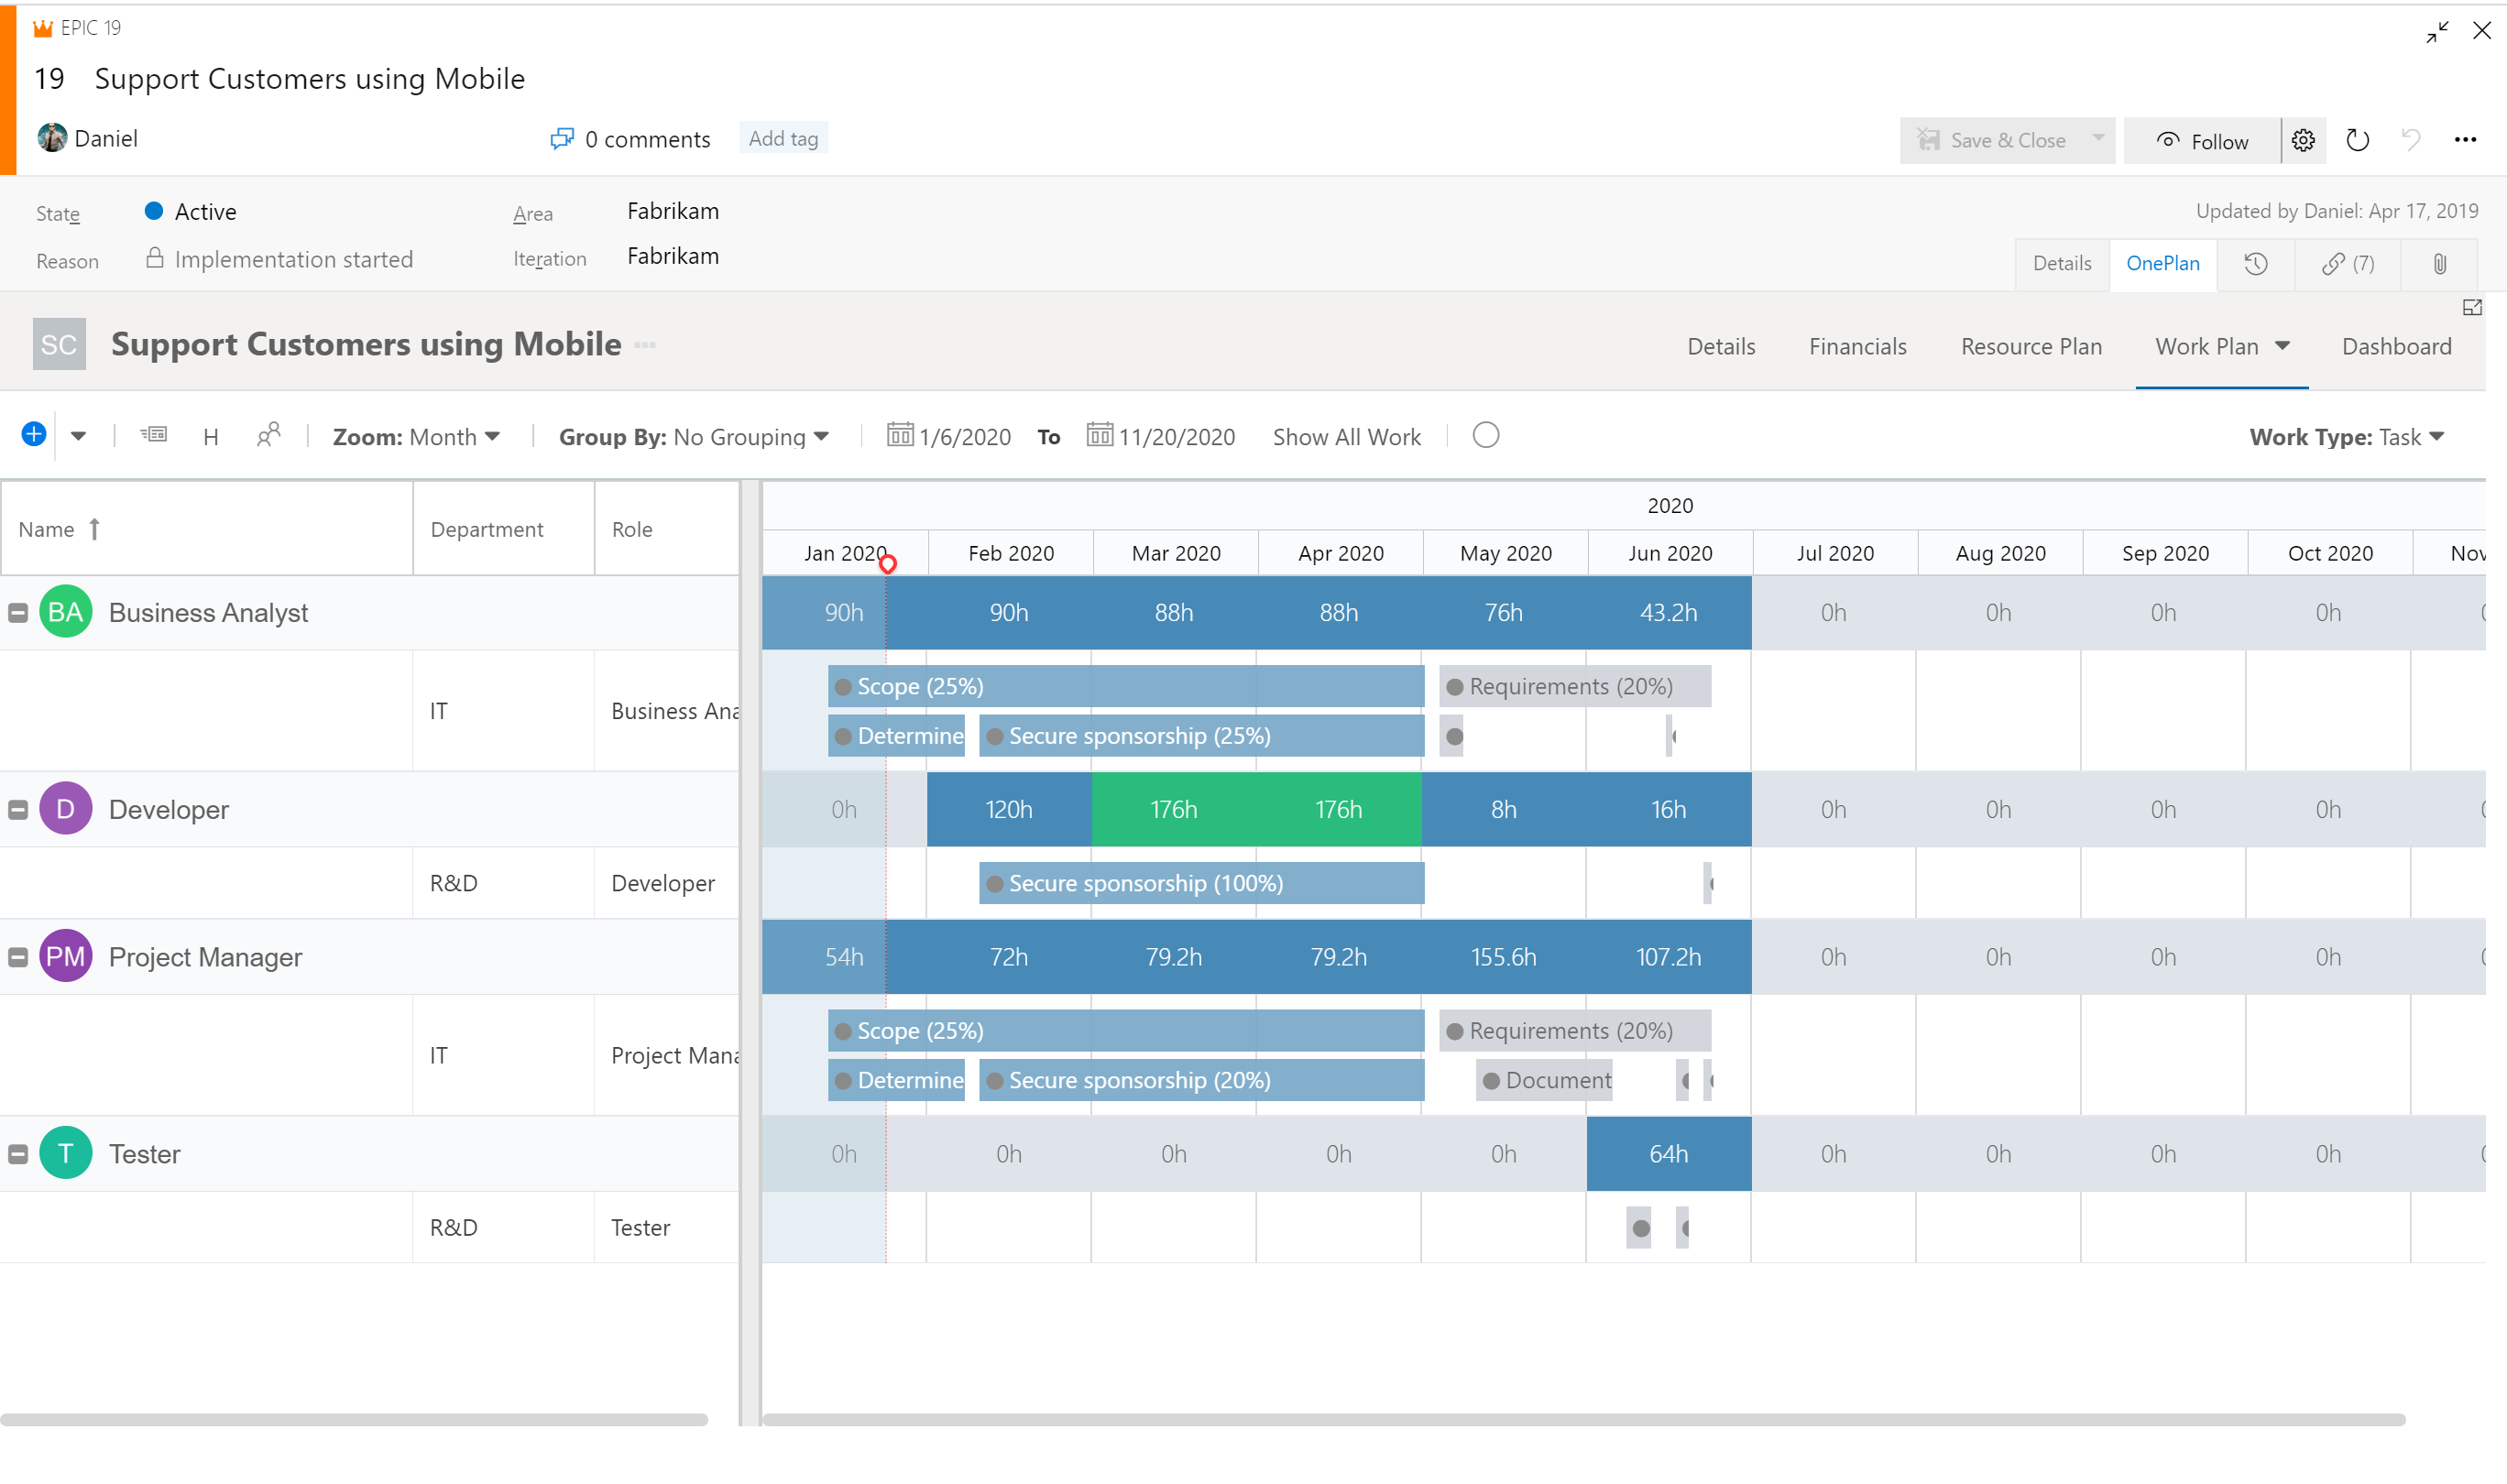Open the settings gear icon
The height and width of the screenshot is (1484, 2507).
pyautogui.click(x=2303, y=140)
